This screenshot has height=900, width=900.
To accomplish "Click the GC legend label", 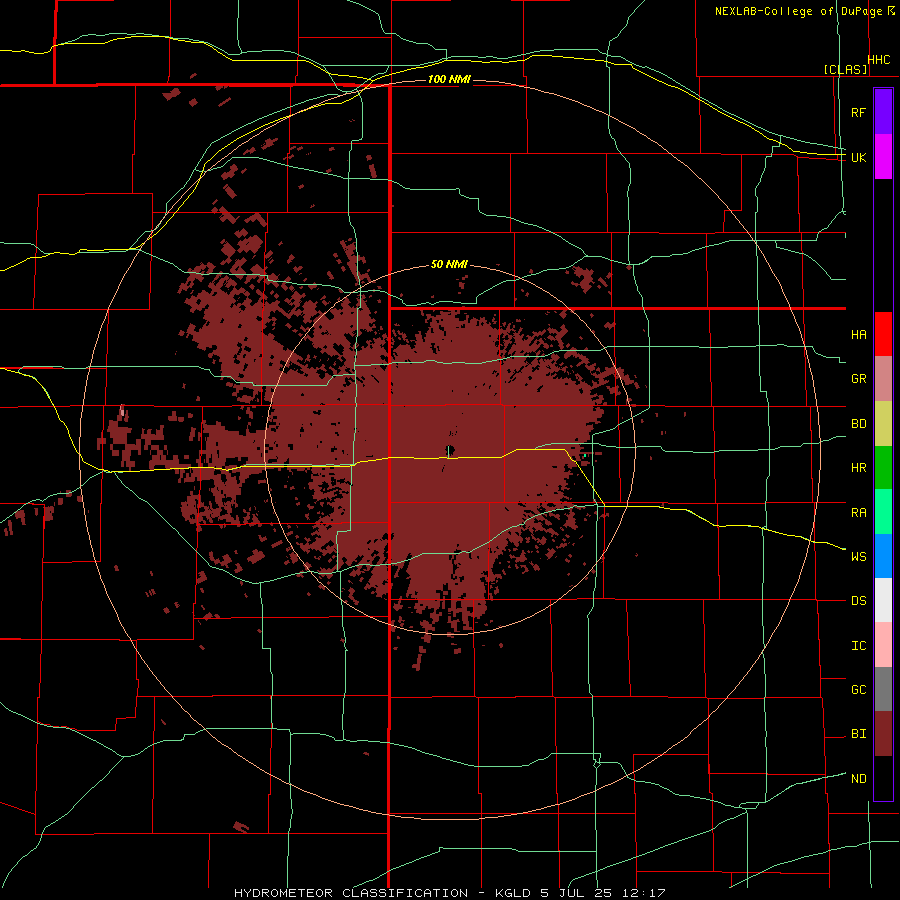I will click(858, 690).
